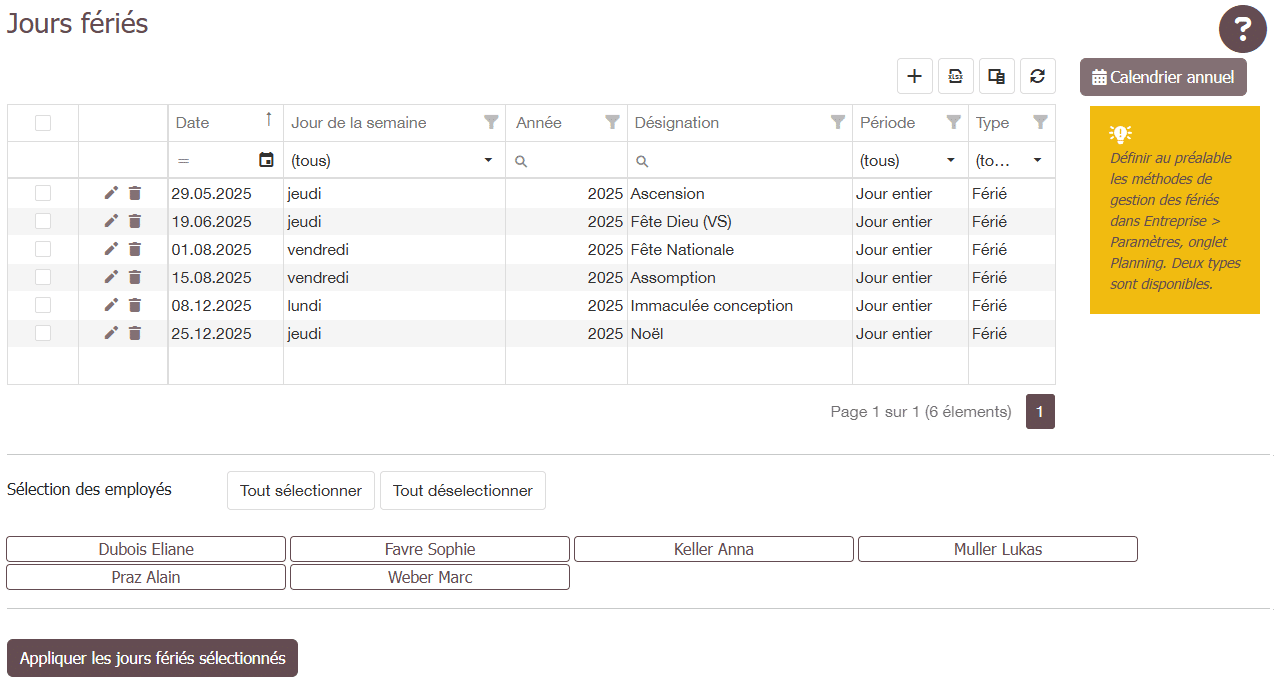Click Appliquer les jours fériés sélectionnés

pos(152,658)
